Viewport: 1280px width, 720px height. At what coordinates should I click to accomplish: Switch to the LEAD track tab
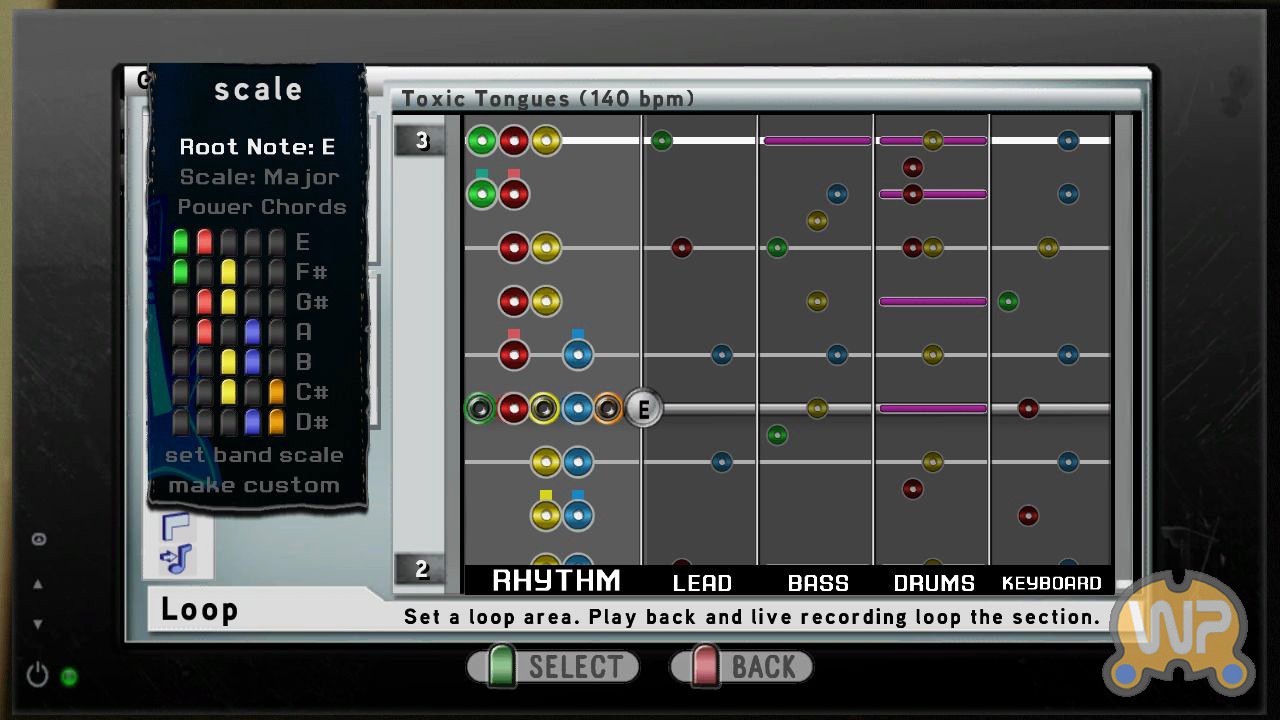[701, 582]
